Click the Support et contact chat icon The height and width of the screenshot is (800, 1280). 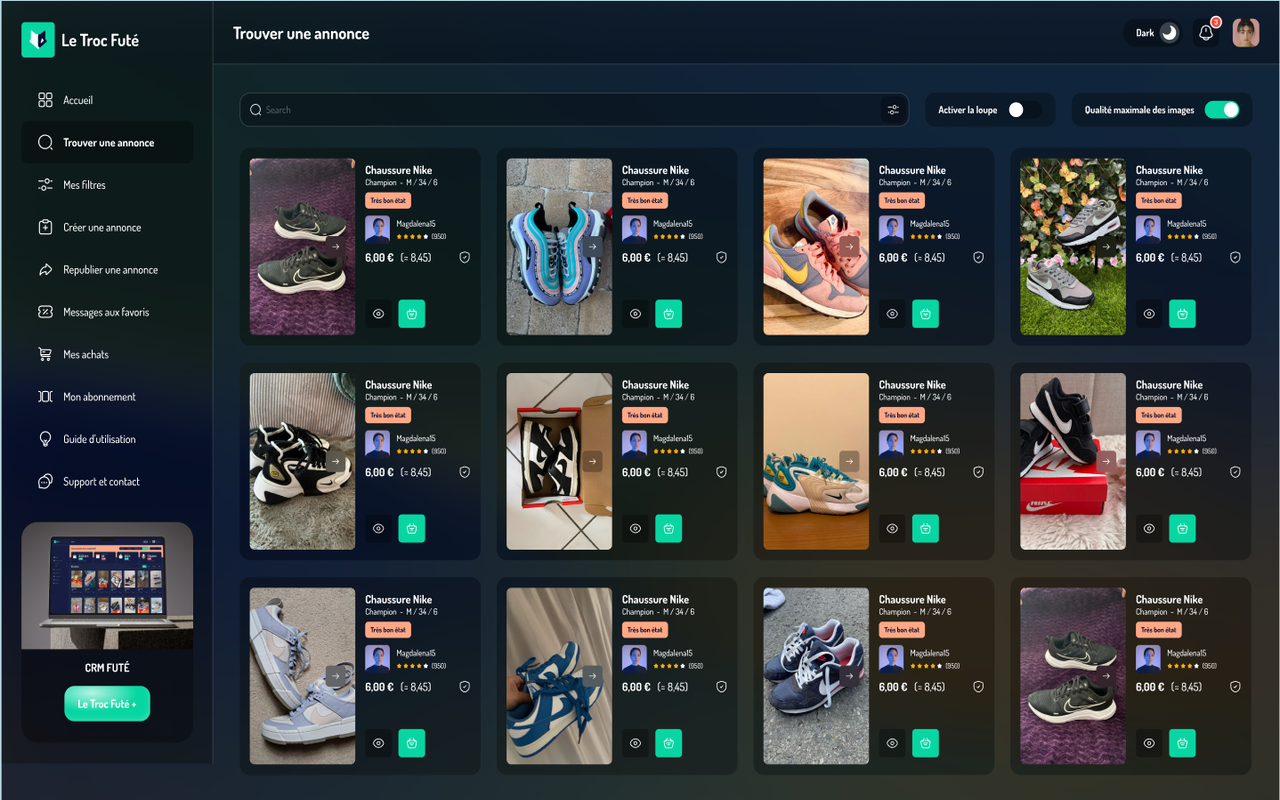45,481
